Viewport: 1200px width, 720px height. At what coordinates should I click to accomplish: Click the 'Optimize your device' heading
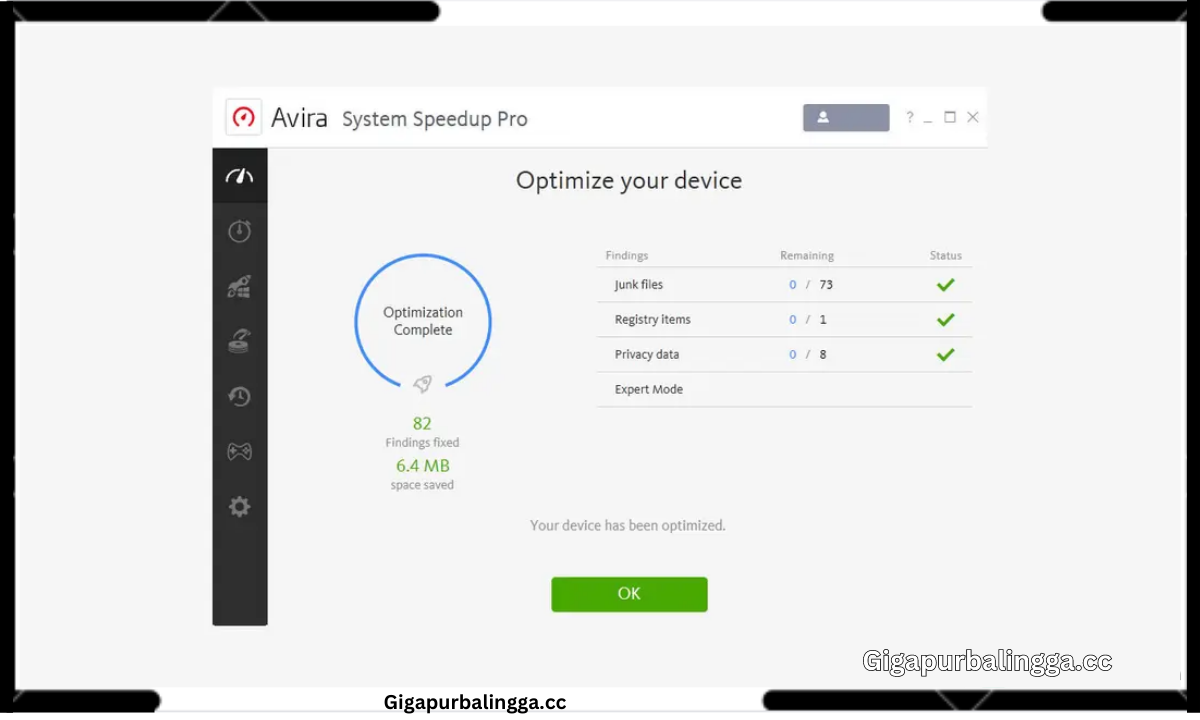tap(629, 181)
